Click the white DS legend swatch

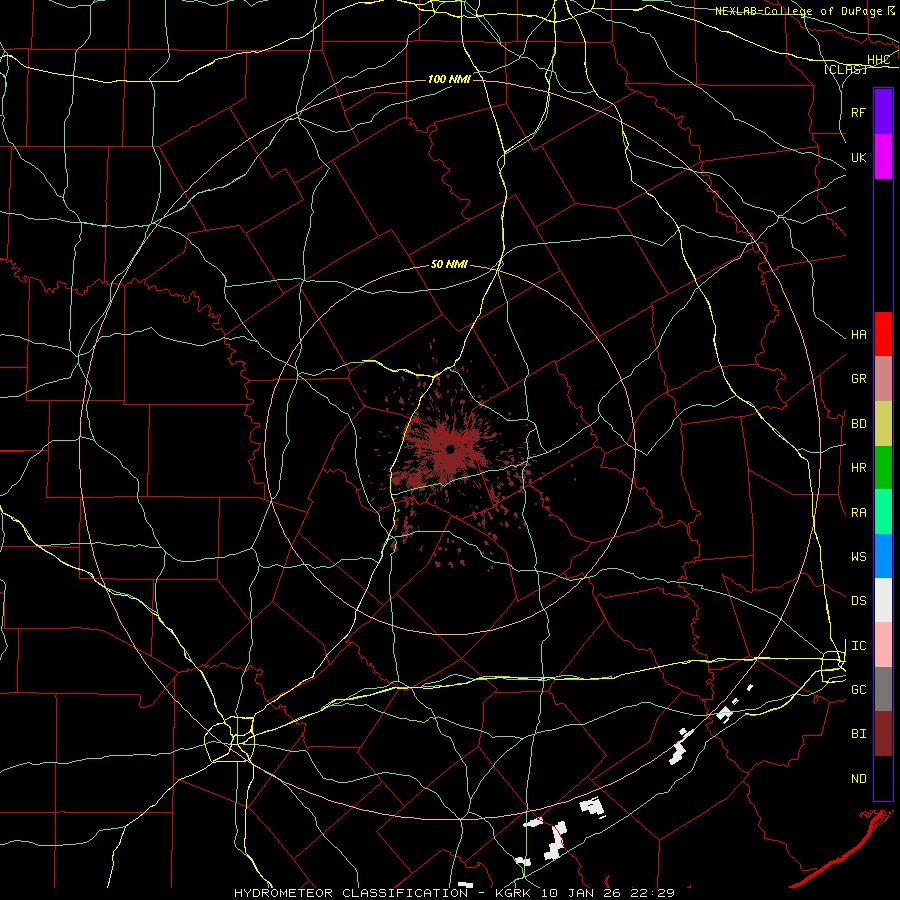(883, 600)
